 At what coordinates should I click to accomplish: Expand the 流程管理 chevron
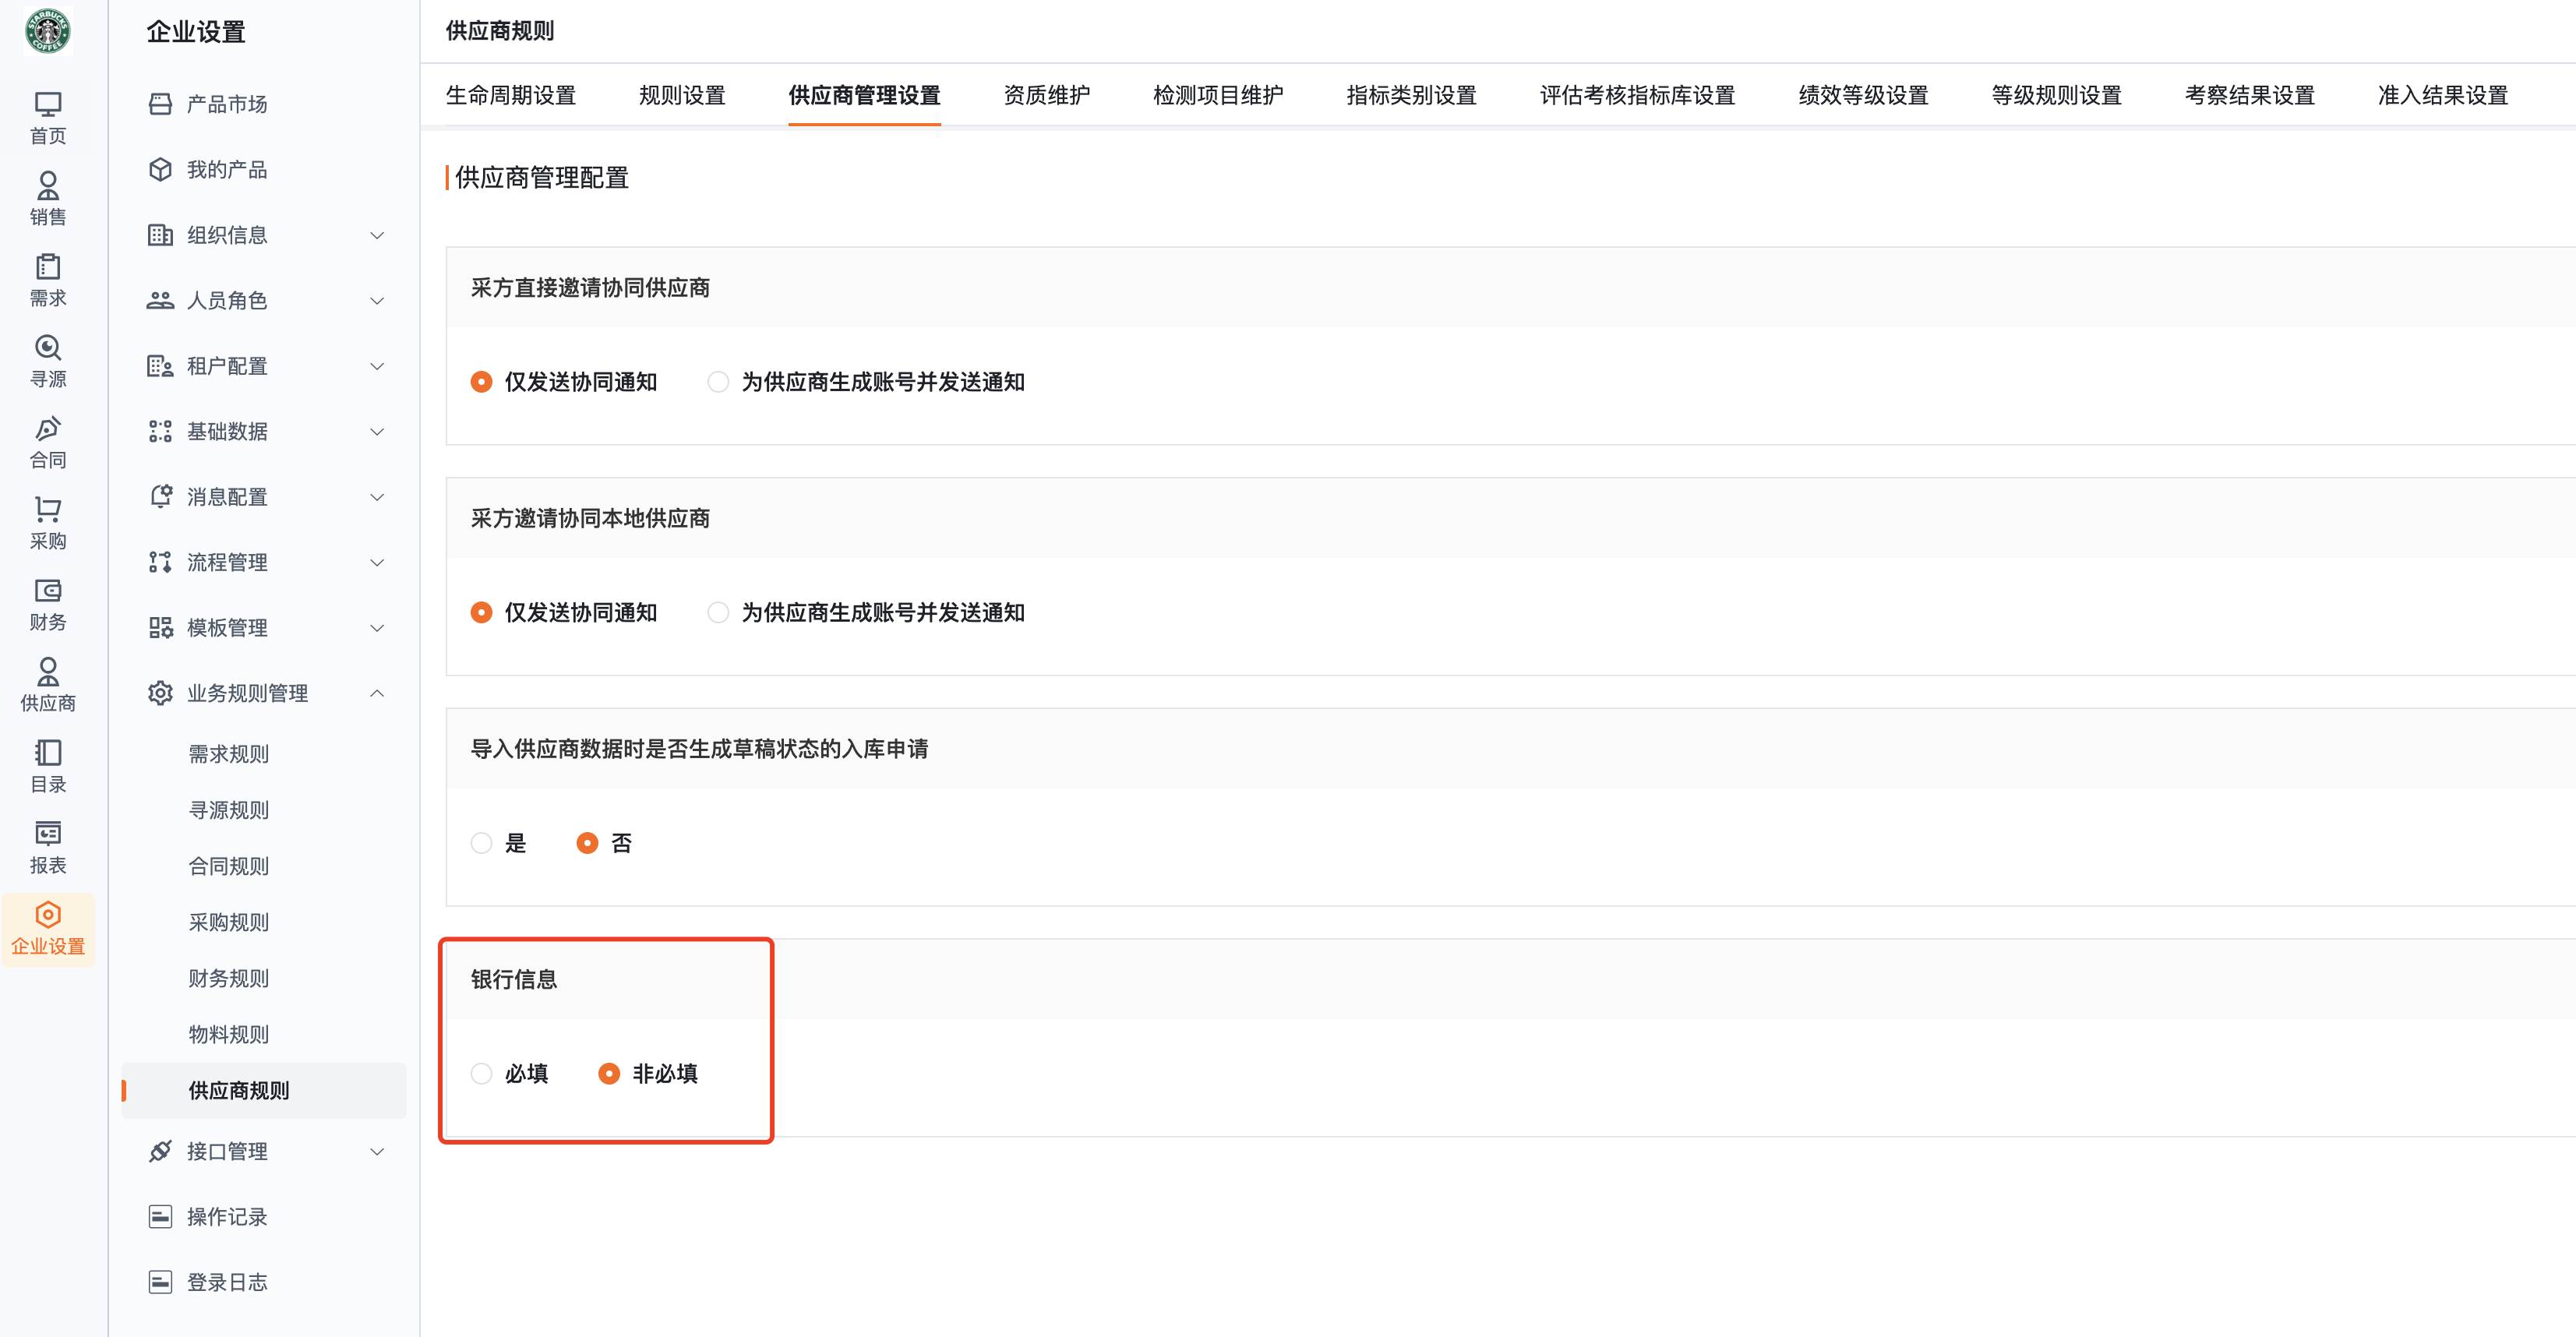(x=377, y=562)
